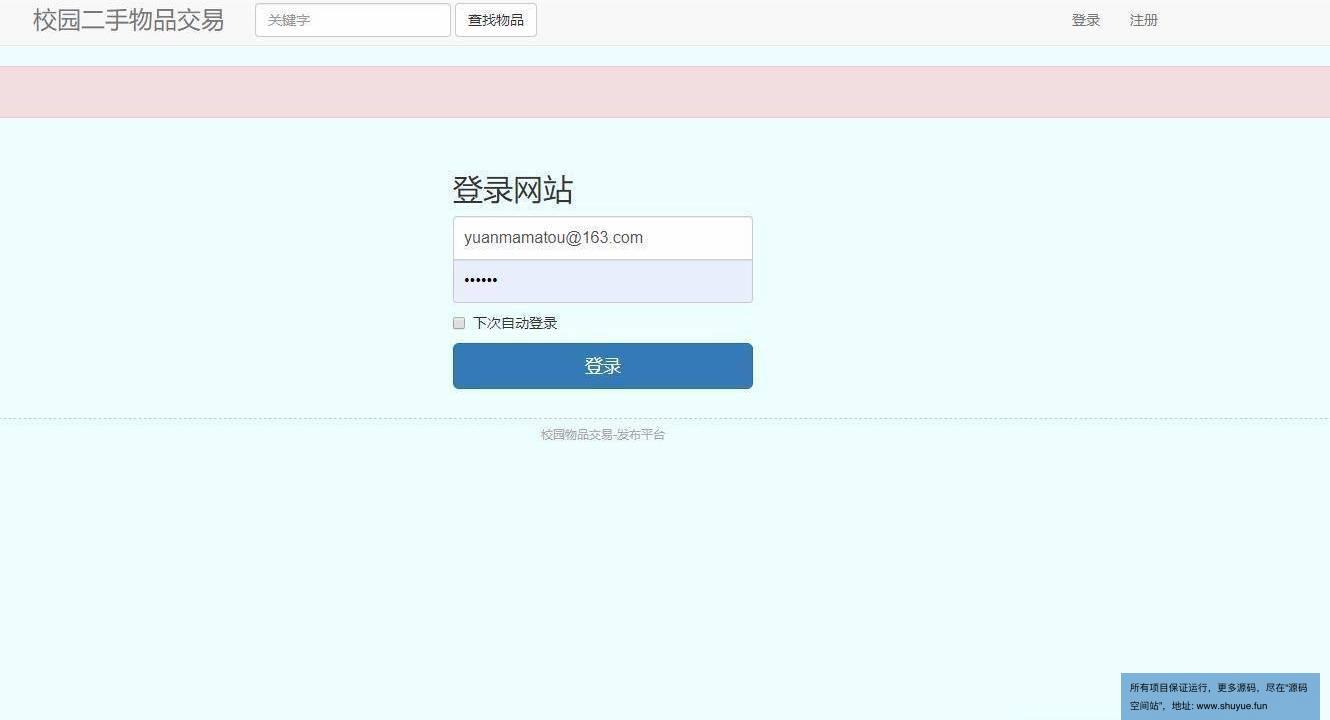Image resolution: width=1330 pixels, height=720 pixels.
Task: Enable the 下次自动登录 checkbox
Action: click(x=459, y=323)
